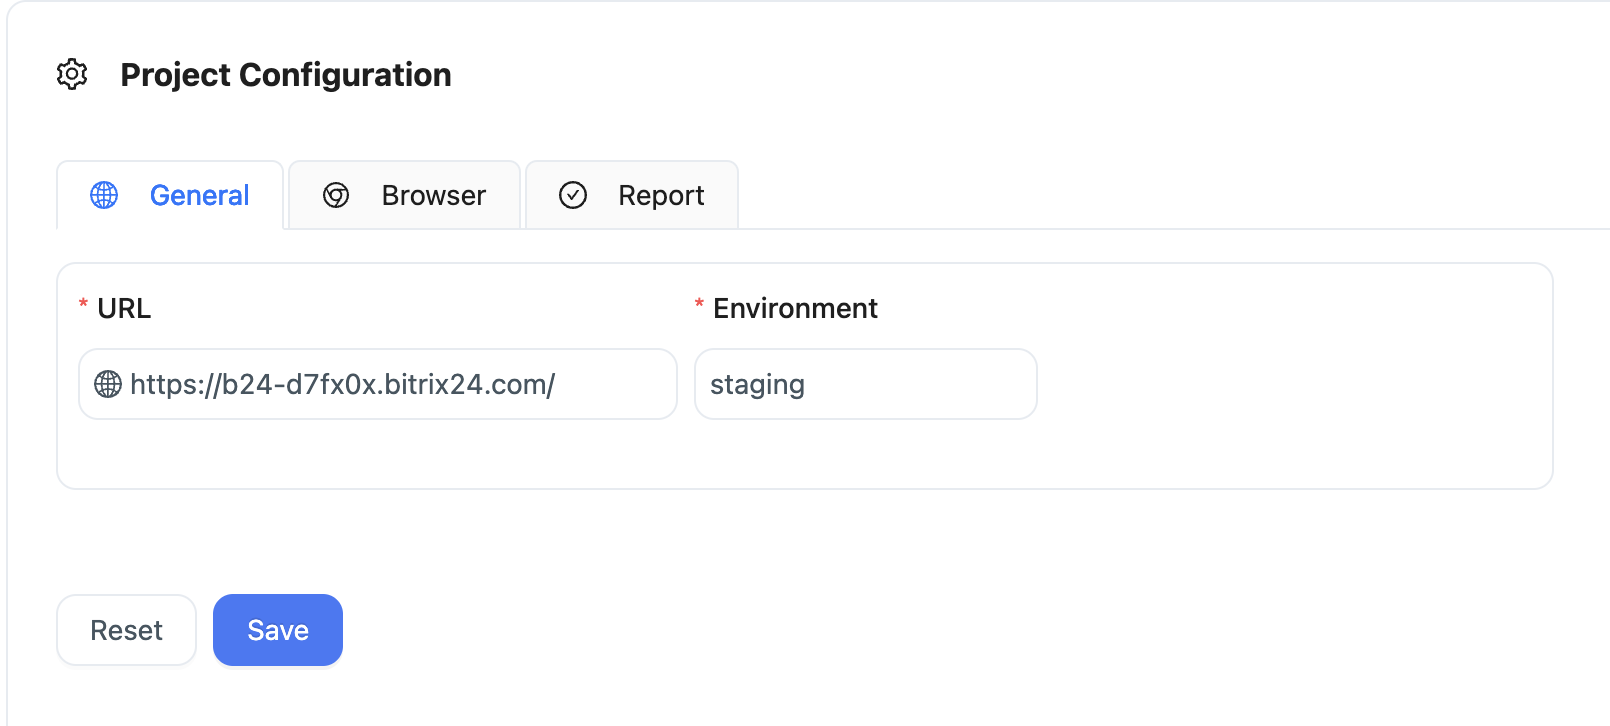Focus the URL input field
The width and height of the screenshot is (1610, 726).
pos(378,384)
